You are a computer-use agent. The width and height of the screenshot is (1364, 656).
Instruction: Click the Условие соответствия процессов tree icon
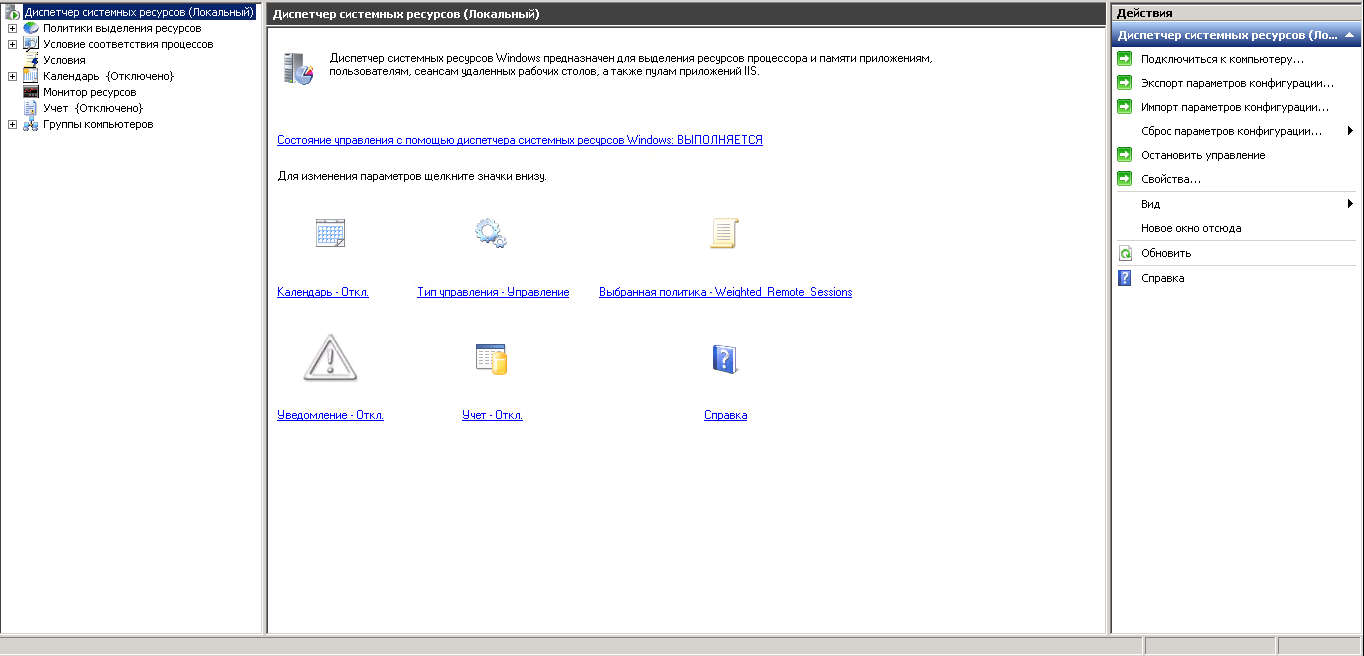tap(31, 44)
